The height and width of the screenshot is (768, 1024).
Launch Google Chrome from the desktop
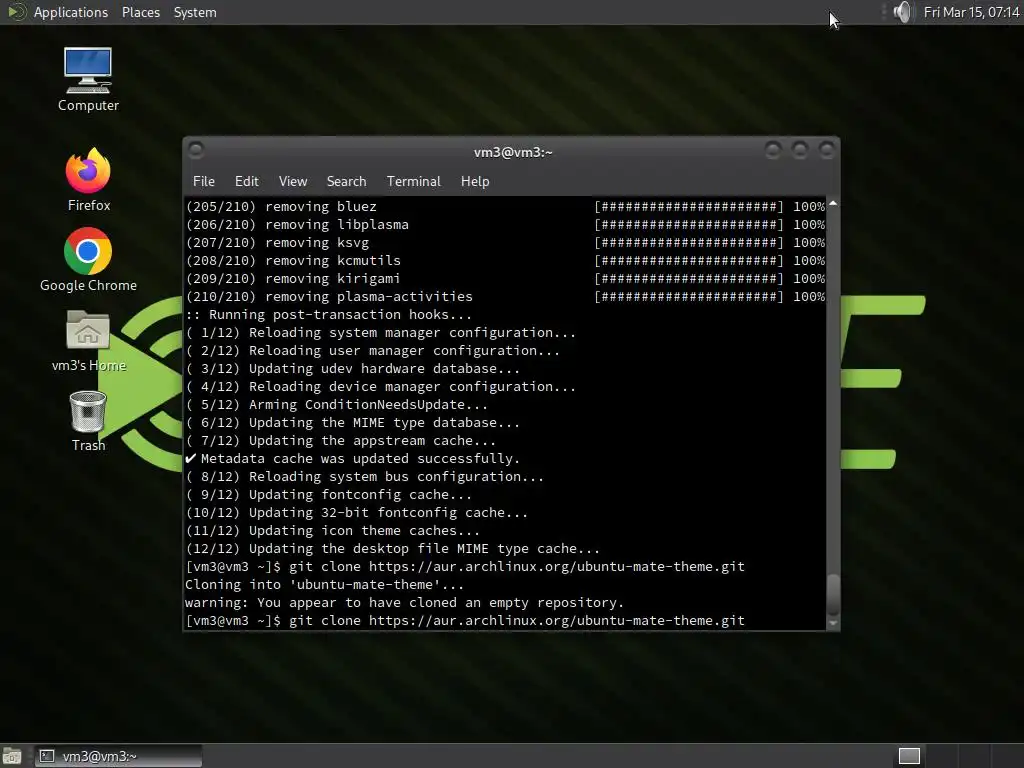tap(88, 260)
